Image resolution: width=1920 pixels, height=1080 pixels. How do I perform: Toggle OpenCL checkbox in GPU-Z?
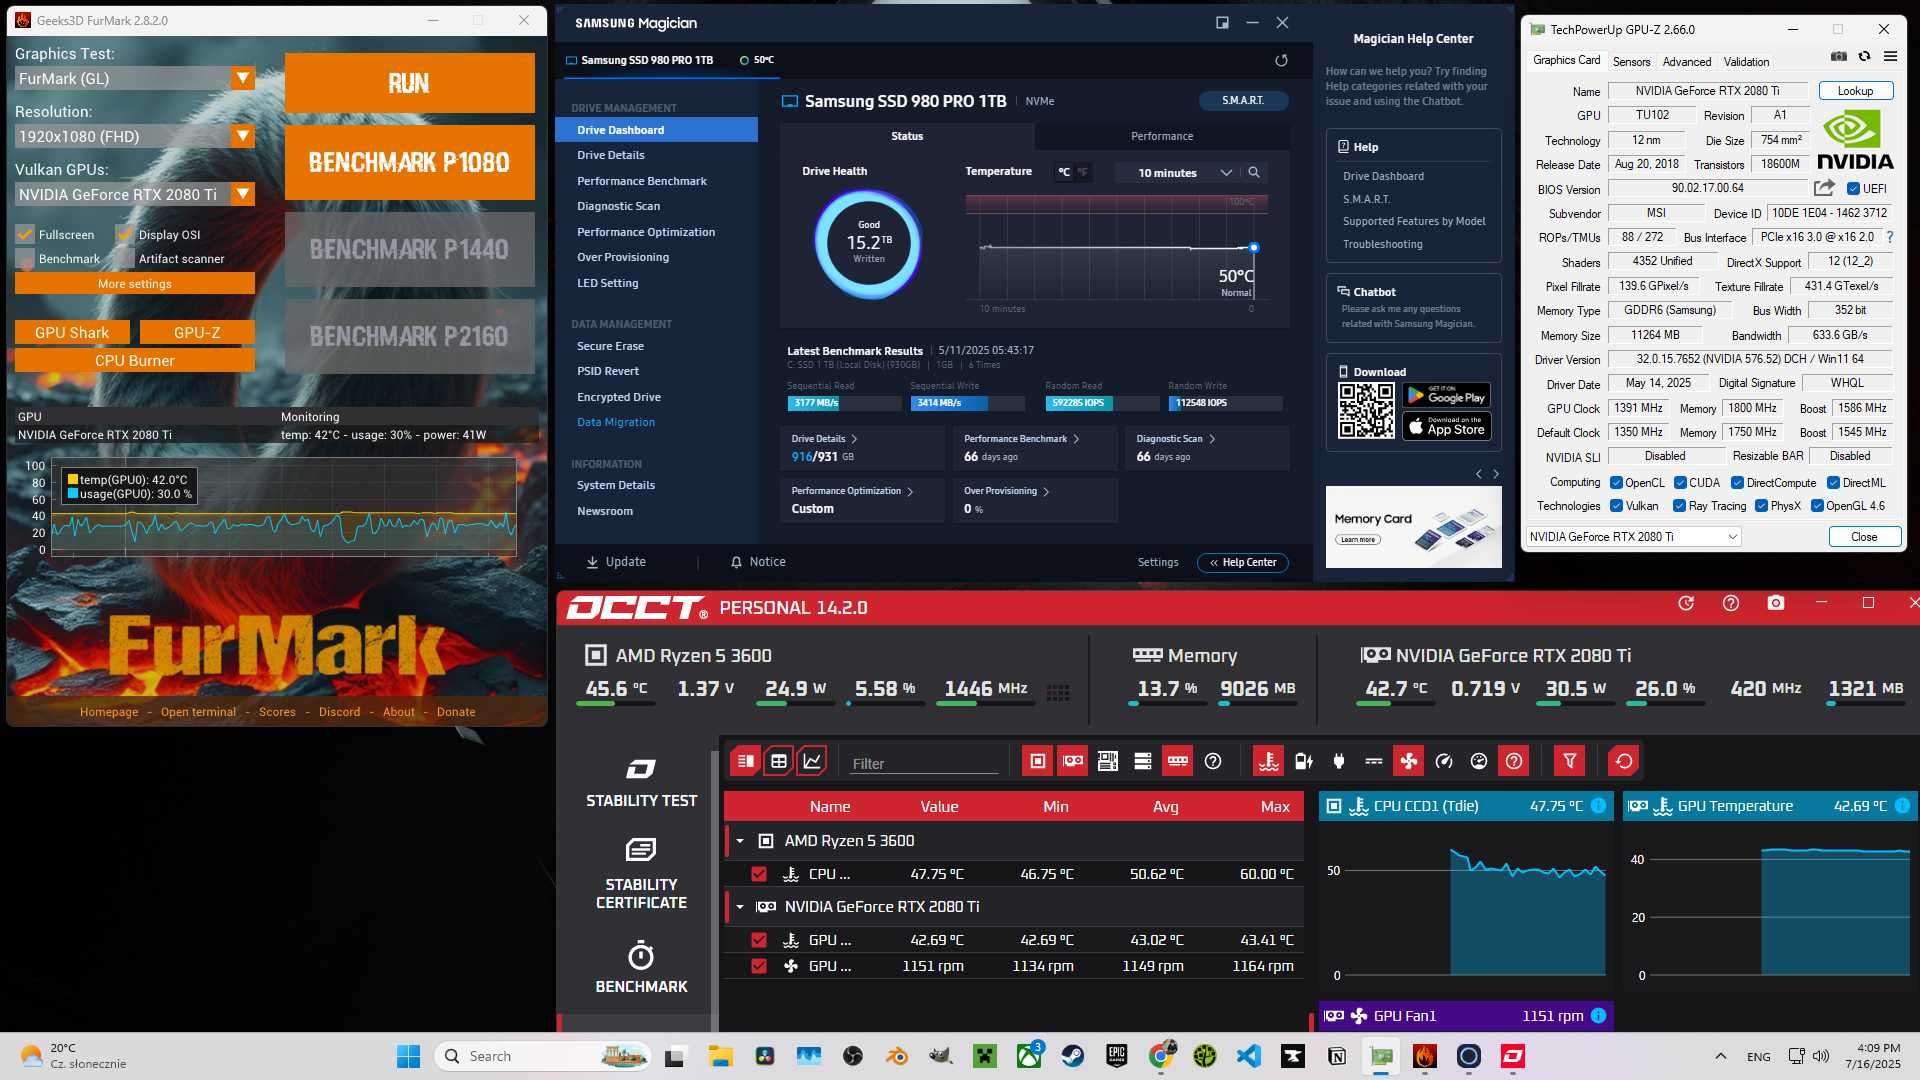(x=1616, y=483)
